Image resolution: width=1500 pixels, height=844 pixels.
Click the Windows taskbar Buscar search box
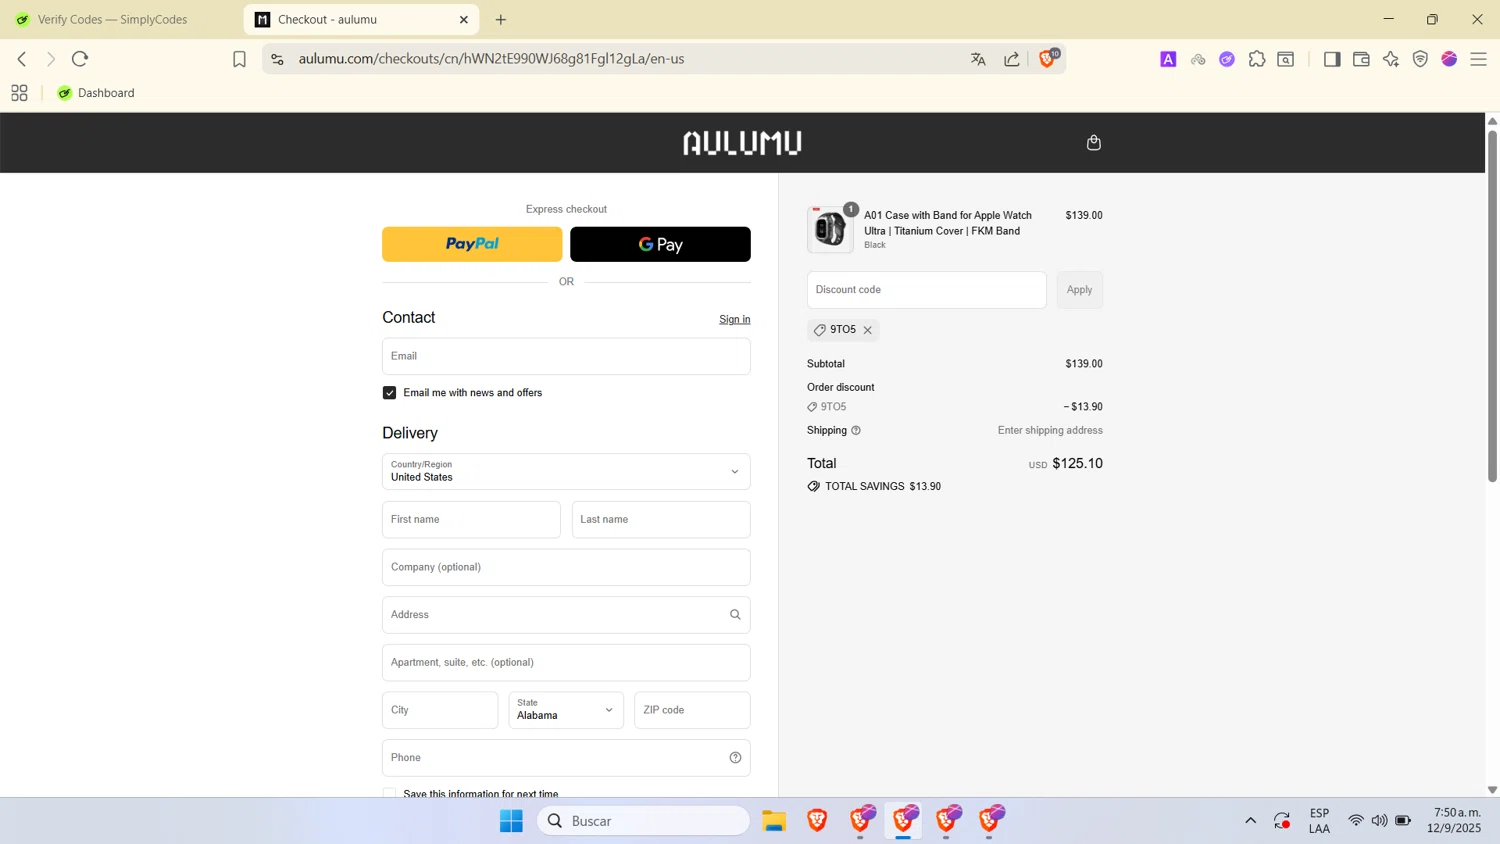643,821
